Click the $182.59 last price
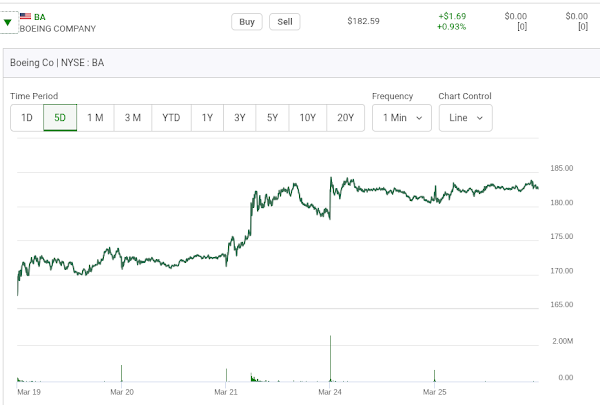 click(363, 22)
